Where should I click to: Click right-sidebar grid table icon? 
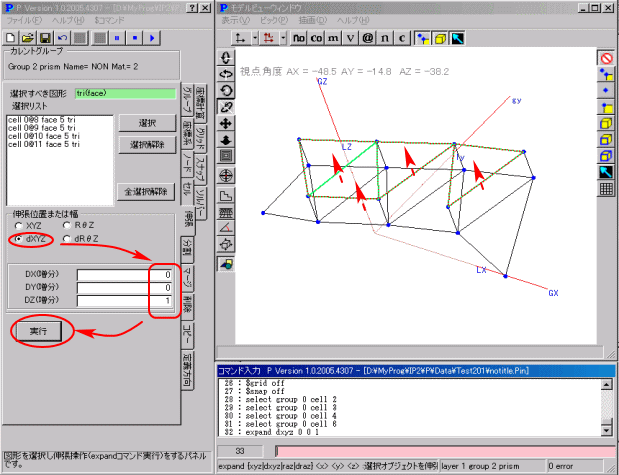(606, 188)
